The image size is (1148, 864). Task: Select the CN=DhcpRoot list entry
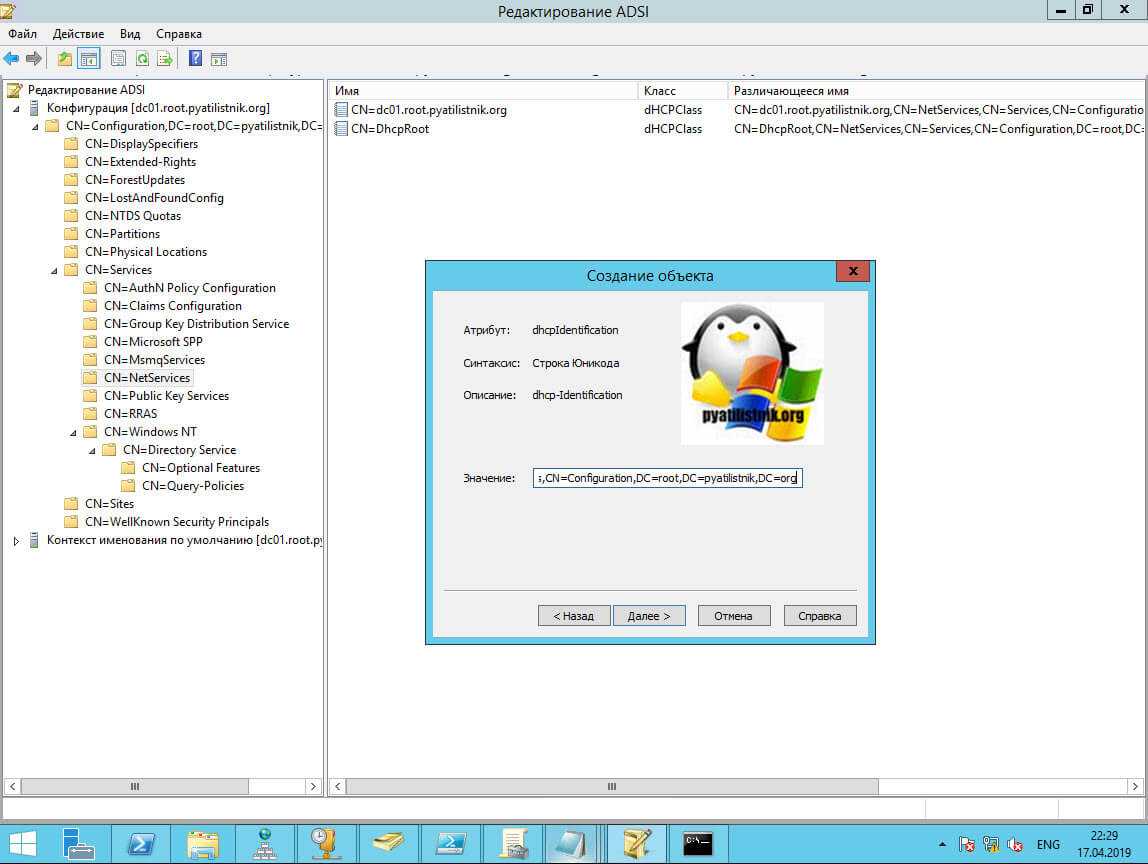coord(390,129)
